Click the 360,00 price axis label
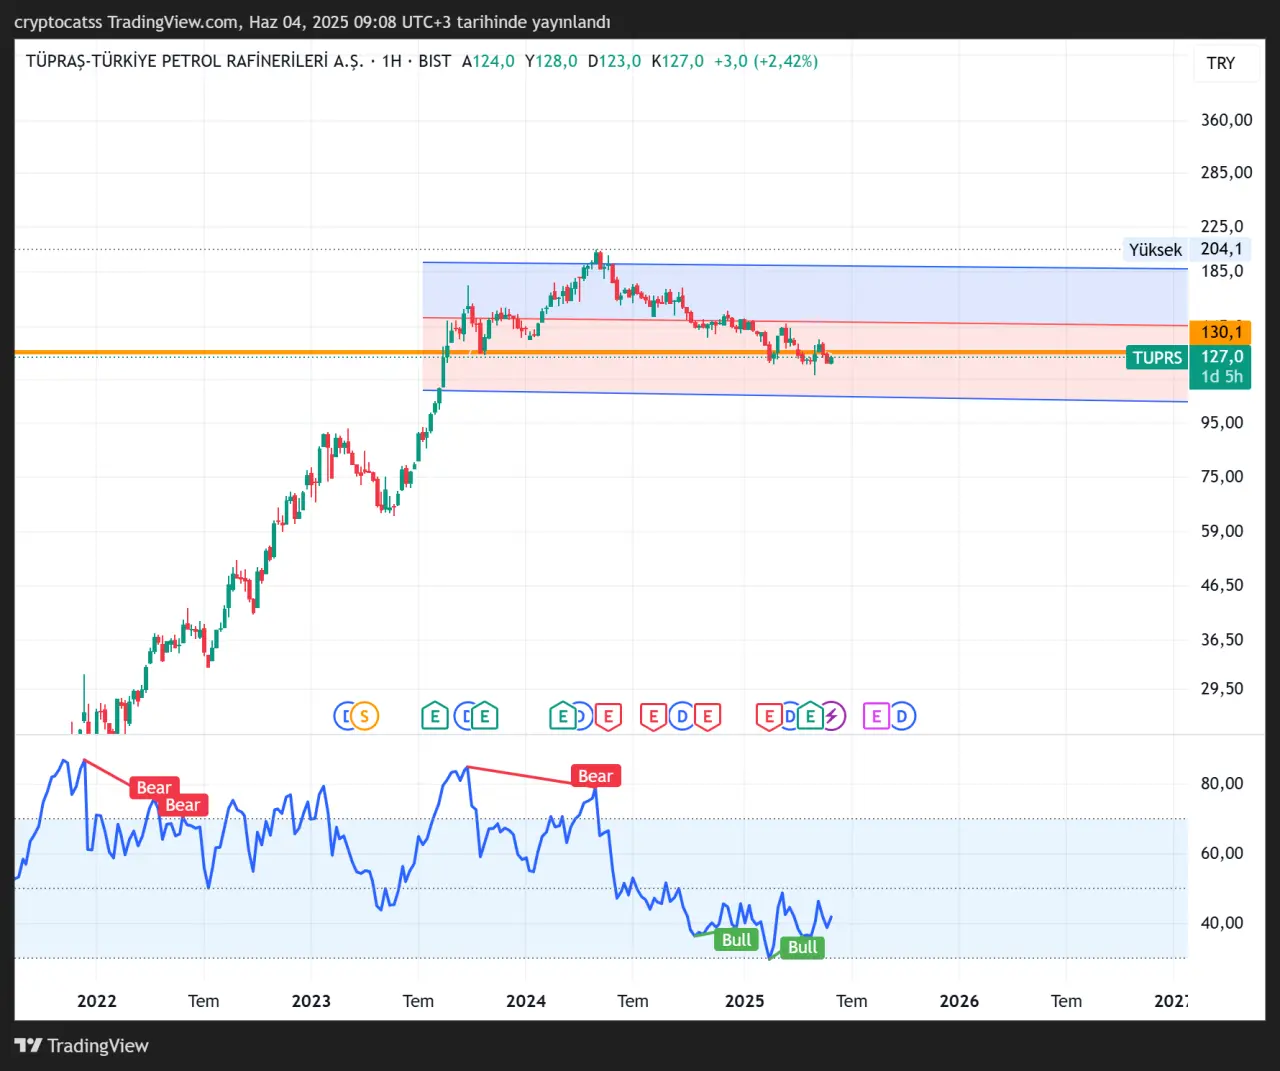The height and width of the screenshot is (1071, 1280). point(1226,120)
